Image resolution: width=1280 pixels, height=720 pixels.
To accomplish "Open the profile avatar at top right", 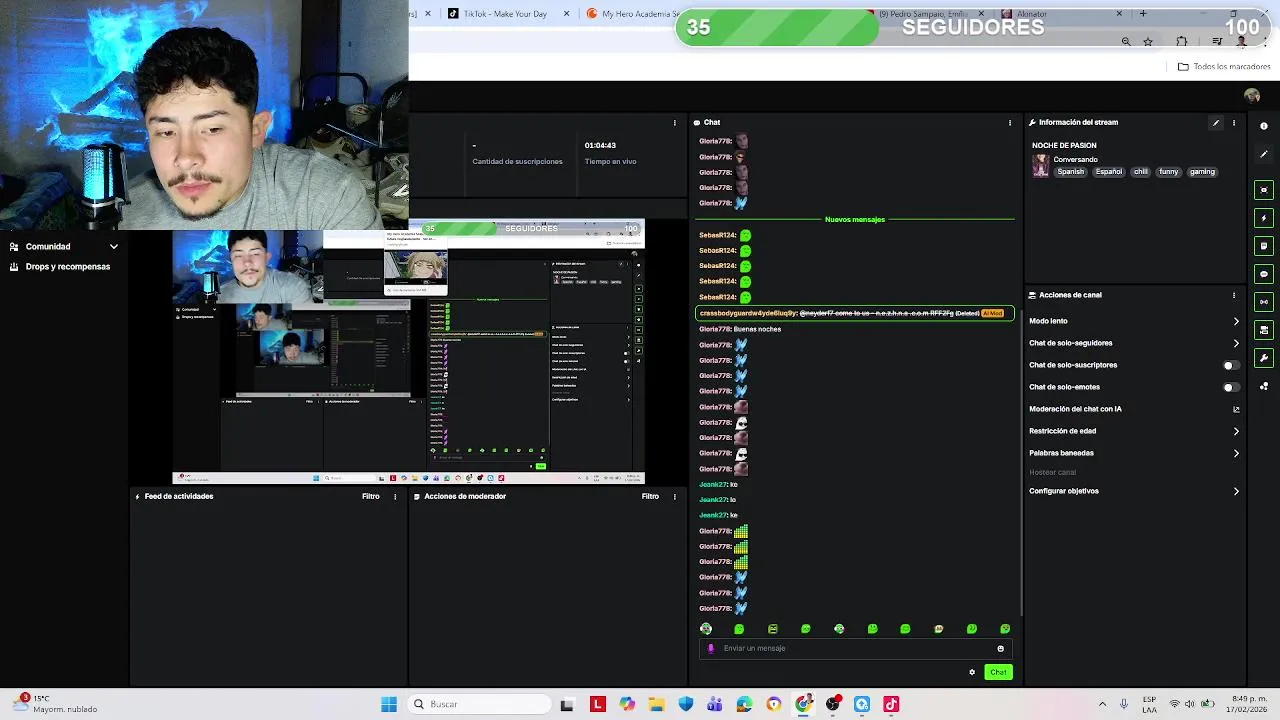I will coord(1252,96).
